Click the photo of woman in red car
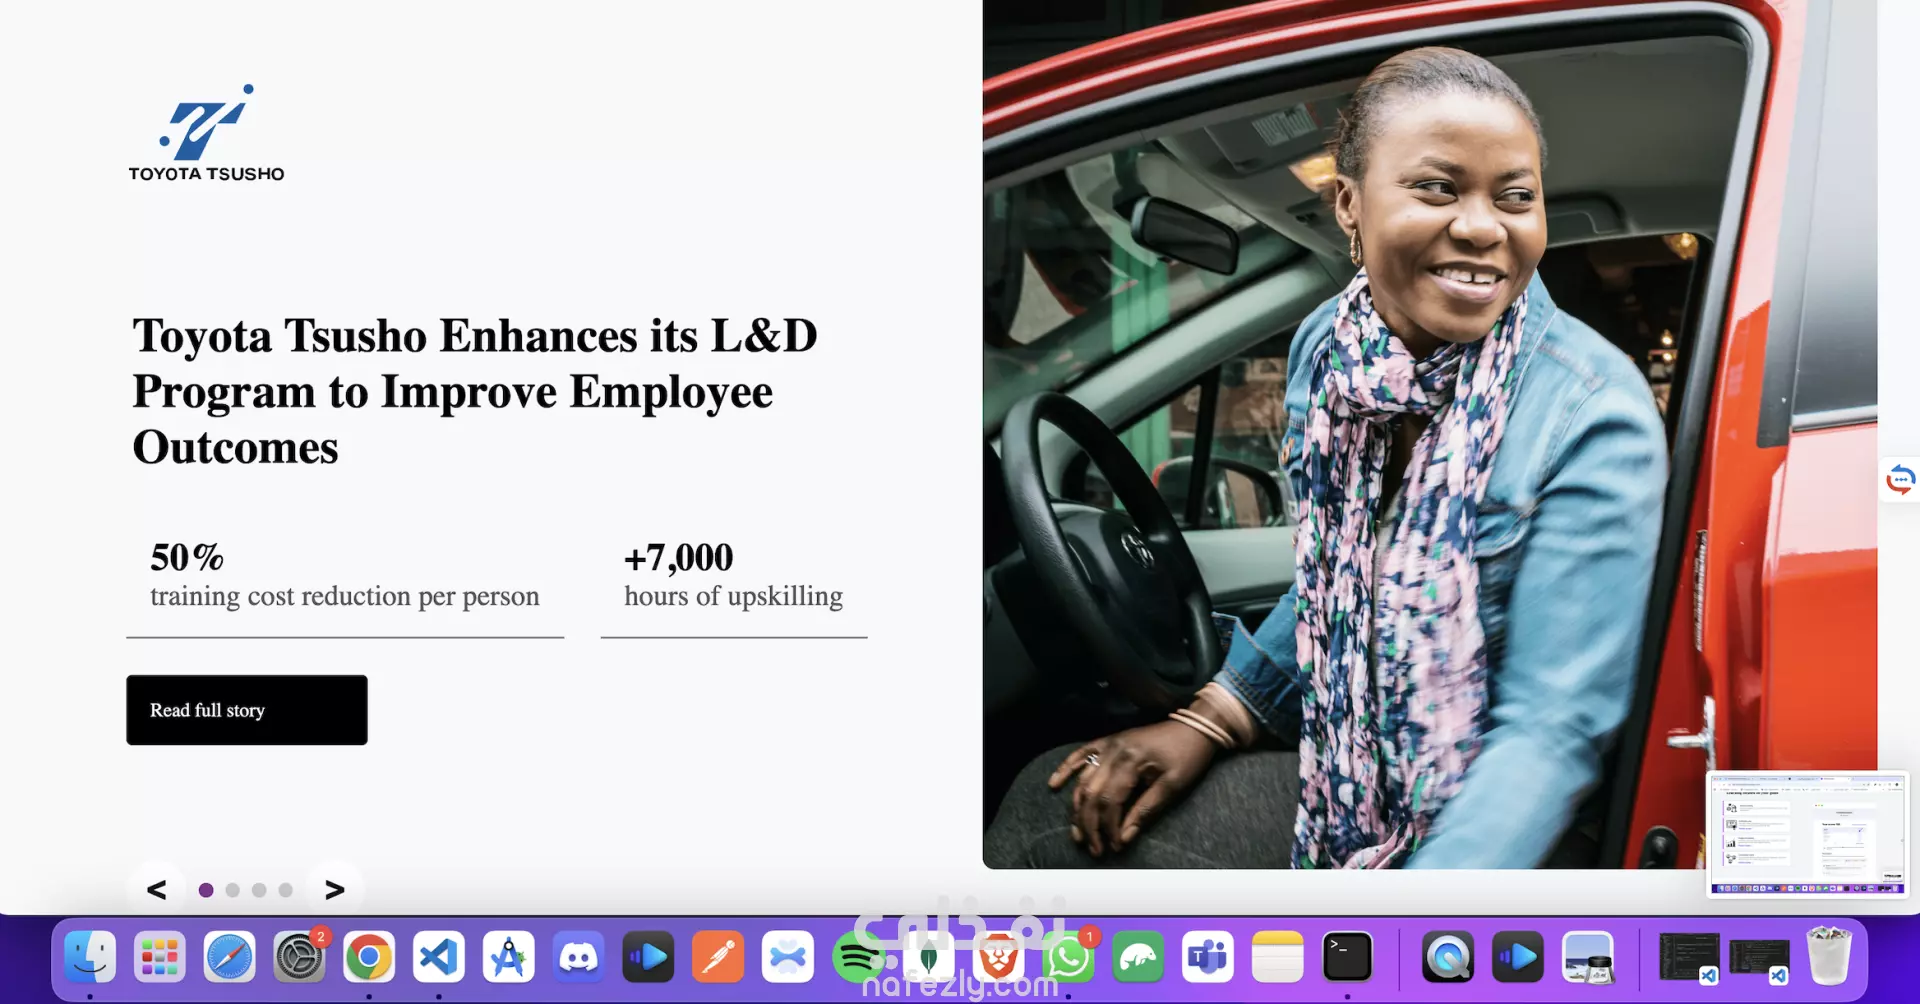1920x1004 pixels. click(1430, 434)
